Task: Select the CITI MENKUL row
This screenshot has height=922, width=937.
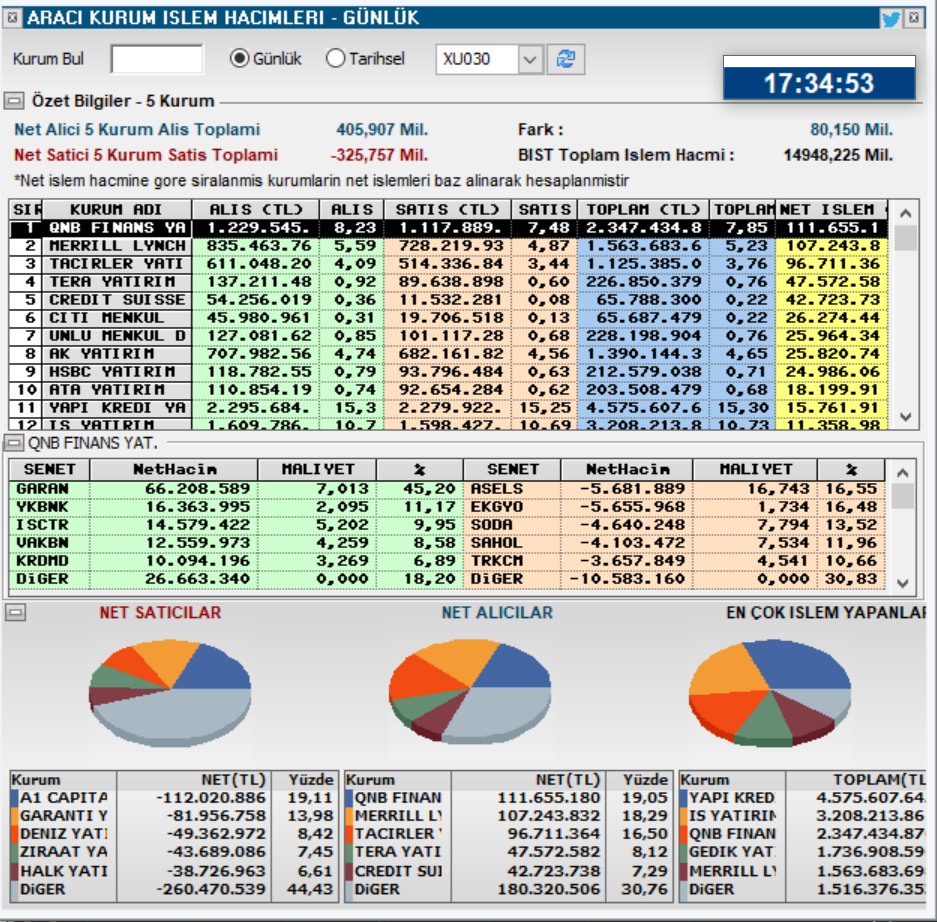Action: pos(449,318)
